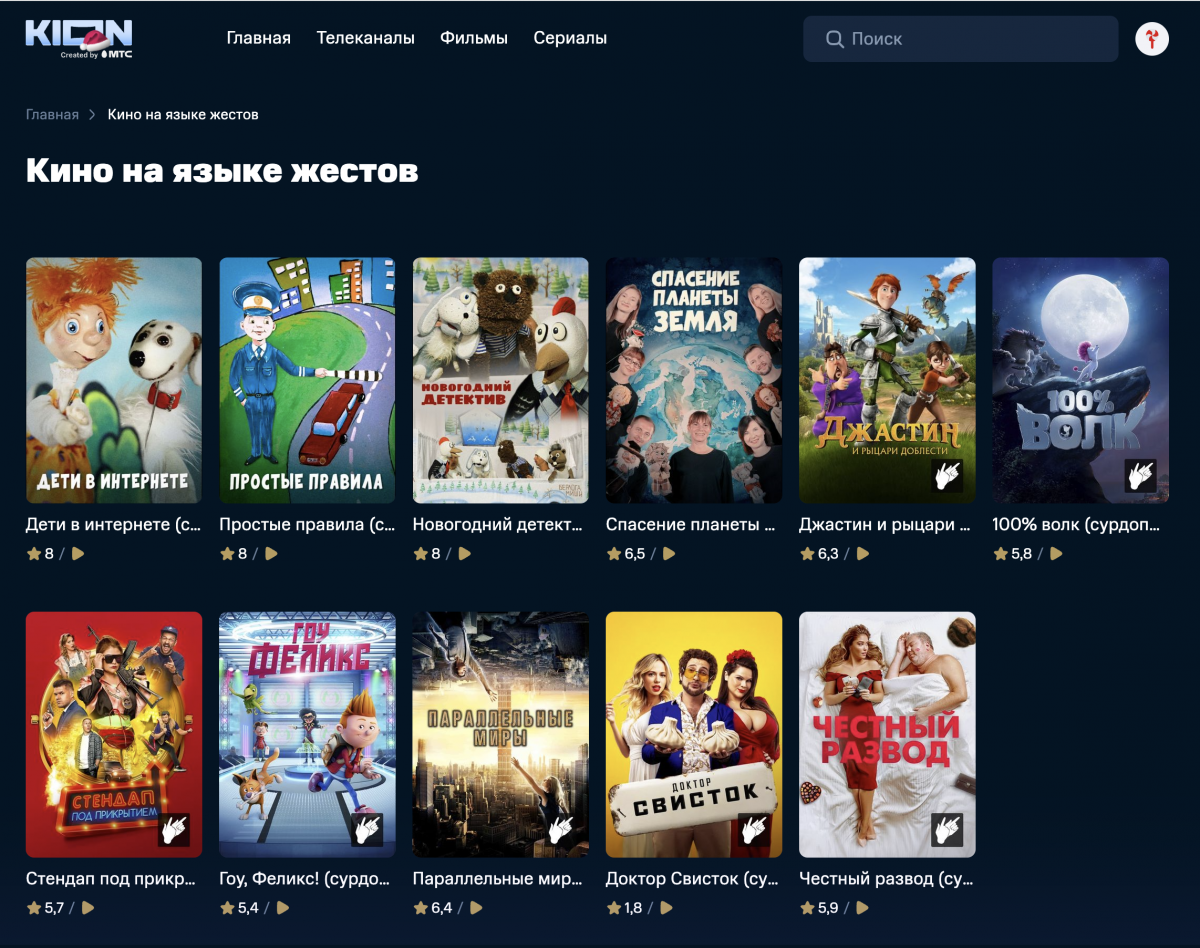Open the Фильмы menu item

(x=474, y=38)
